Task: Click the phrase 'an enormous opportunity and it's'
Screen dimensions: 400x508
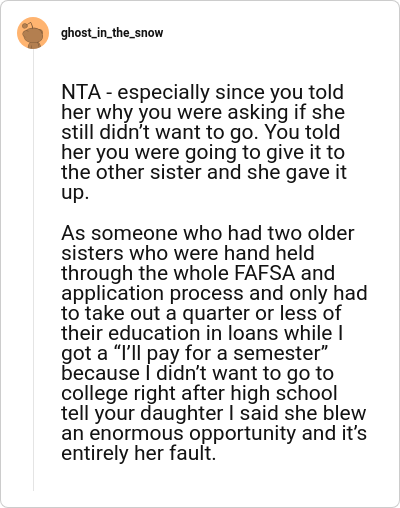Action: point(214,433)
